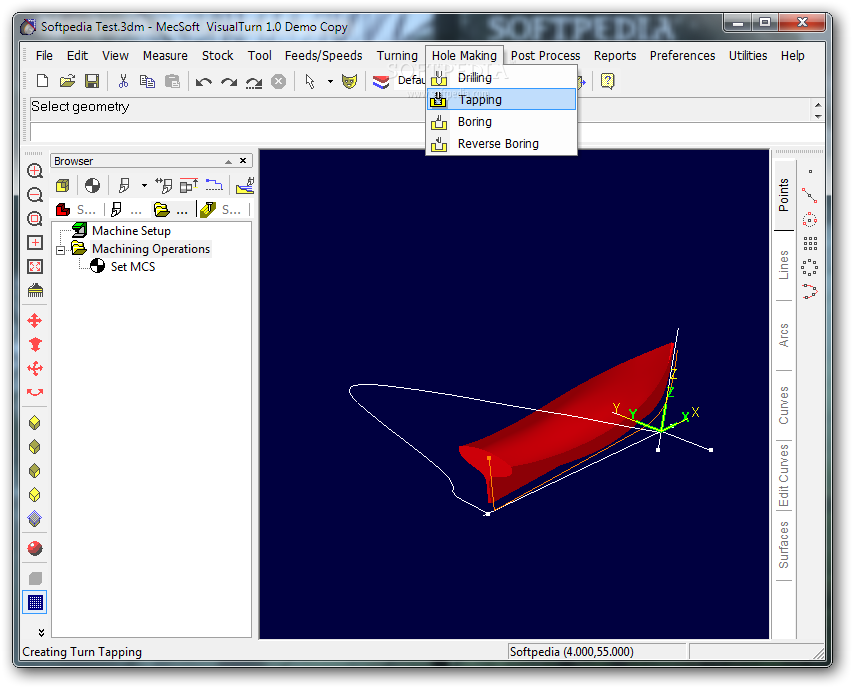Save the file with diskette icon
This screenshot has width=853, height=688.
(x=92, y=82)
